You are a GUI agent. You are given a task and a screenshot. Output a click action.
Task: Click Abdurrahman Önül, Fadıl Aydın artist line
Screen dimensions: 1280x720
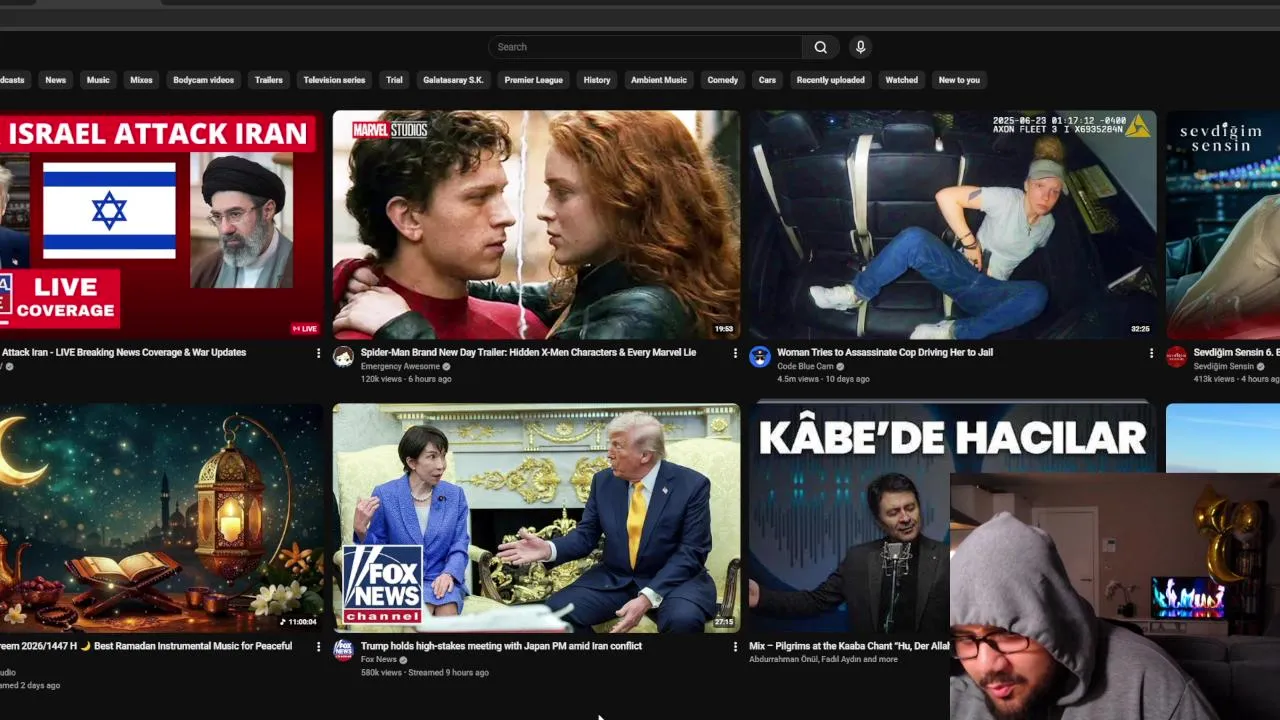tap(823, 660)
